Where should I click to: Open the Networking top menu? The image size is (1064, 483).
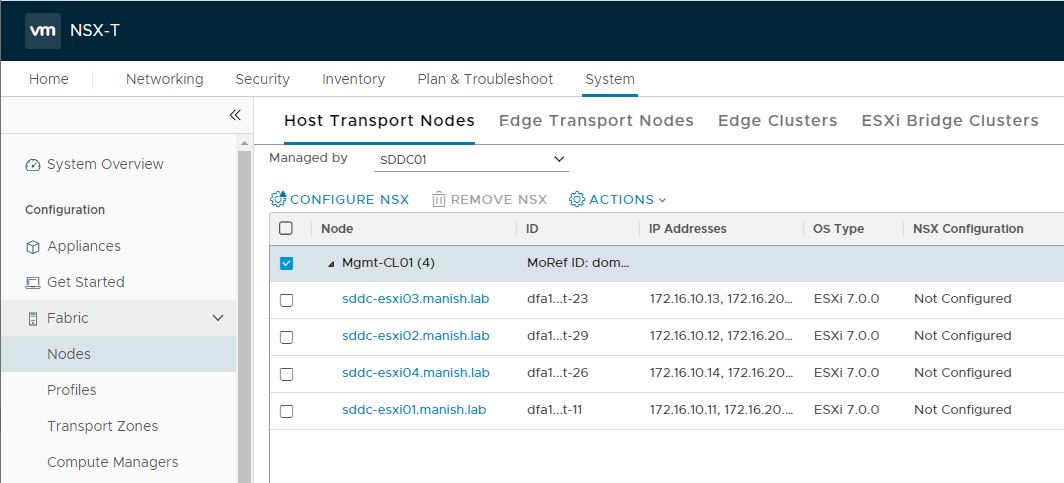click(x=164, y=79)
